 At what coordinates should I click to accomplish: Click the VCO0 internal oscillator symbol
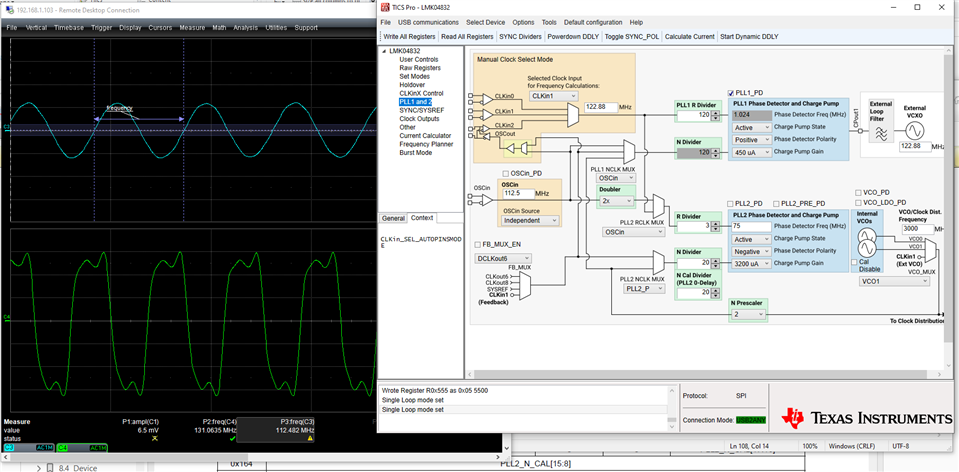click(x=867, y=236)
